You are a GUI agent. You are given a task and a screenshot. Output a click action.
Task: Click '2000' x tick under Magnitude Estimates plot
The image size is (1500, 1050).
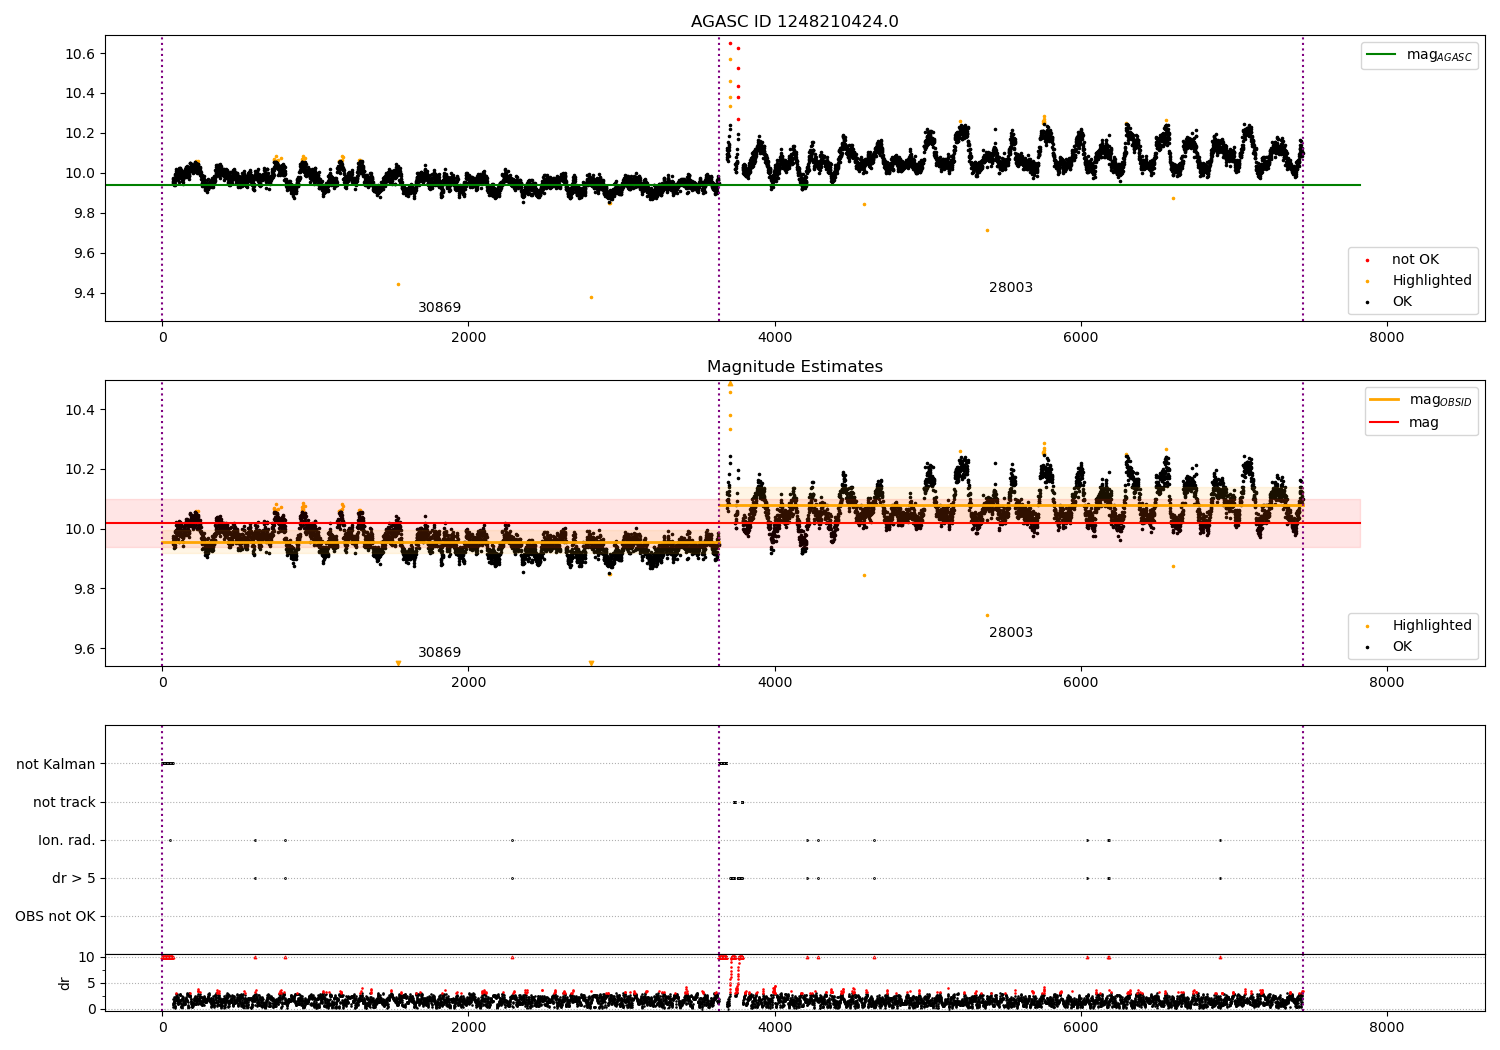pos(468,683)
